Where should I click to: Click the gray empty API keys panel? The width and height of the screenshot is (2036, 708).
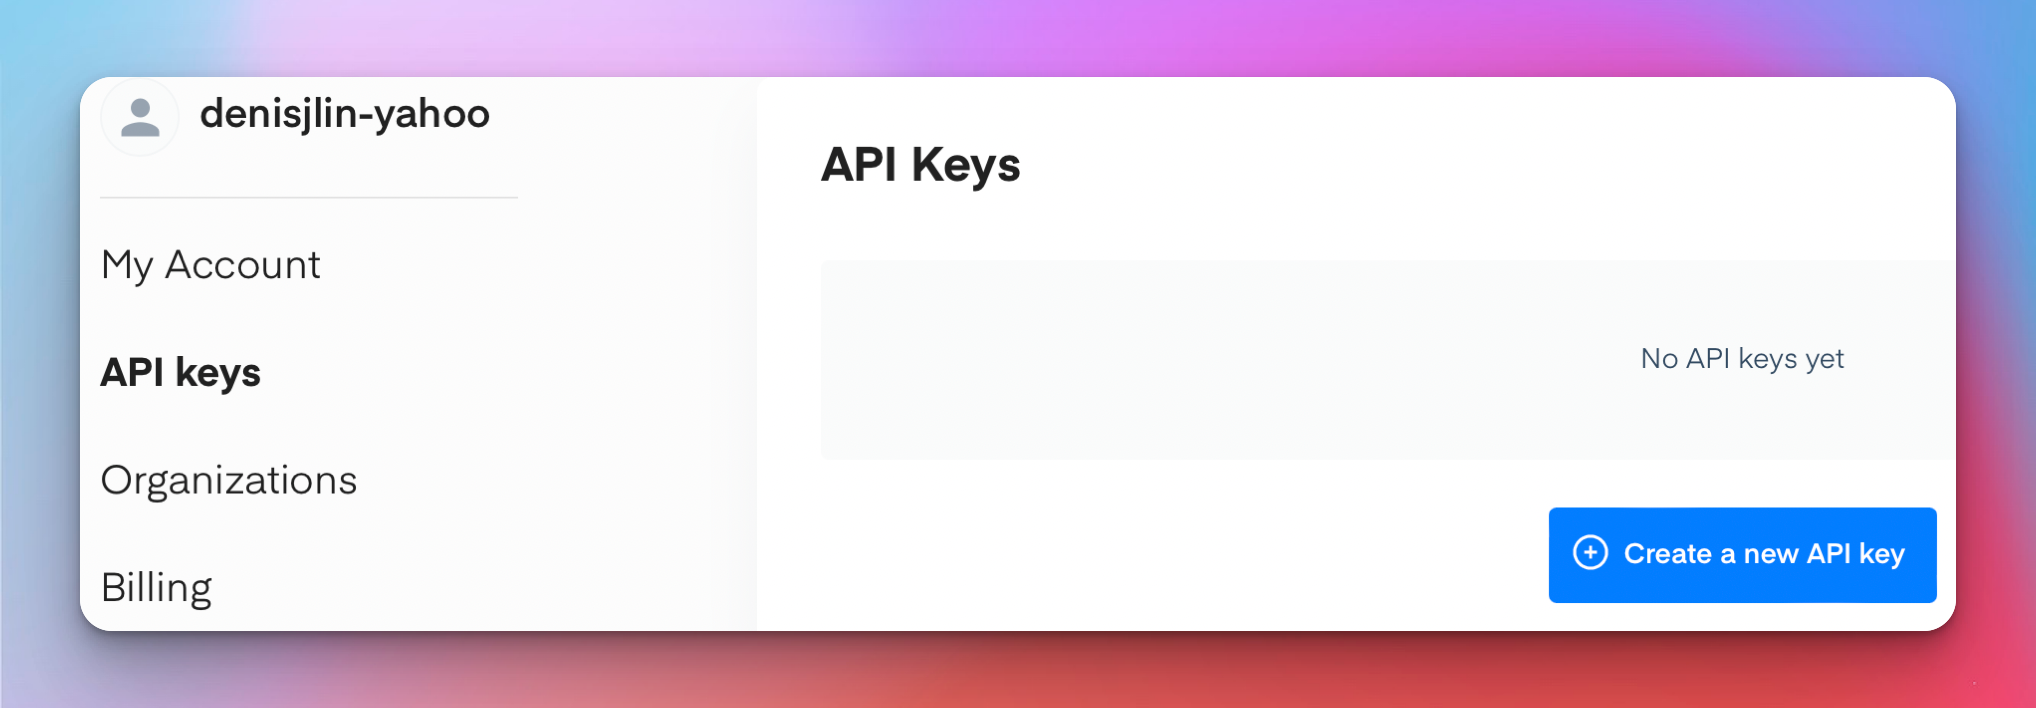[1200, 360]
